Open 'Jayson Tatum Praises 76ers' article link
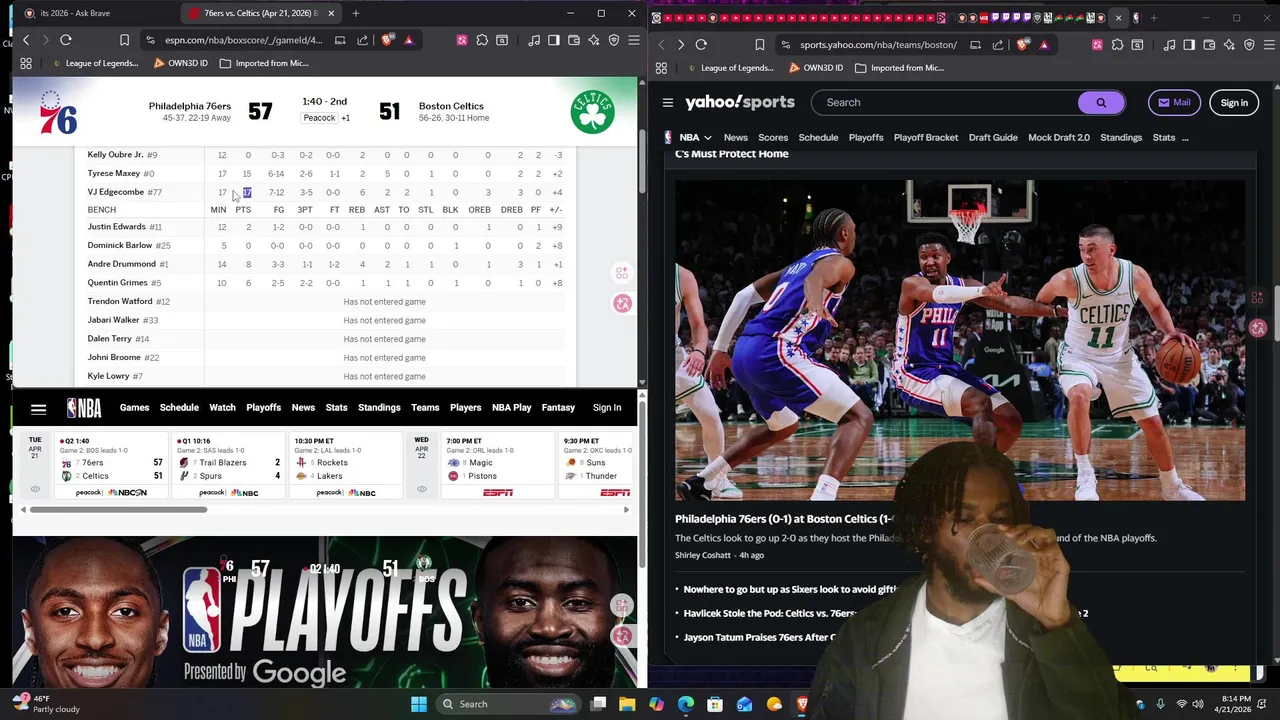This screenshot has width=1280, height=720. [760, 638]
